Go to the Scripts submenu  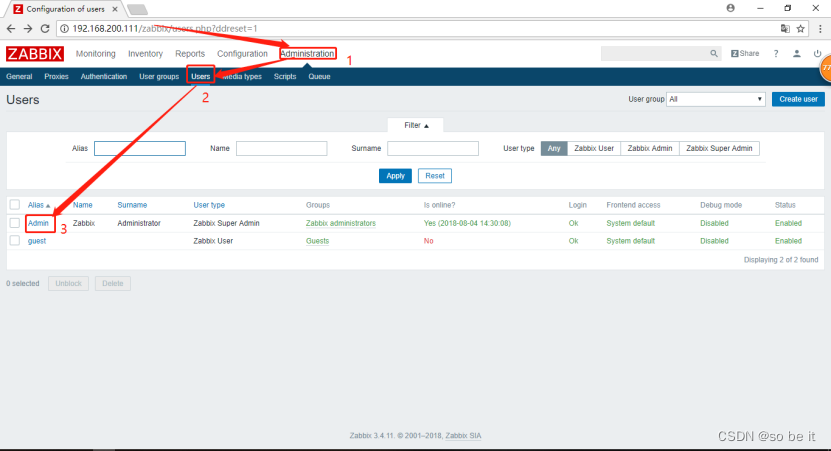pos(285,77)
